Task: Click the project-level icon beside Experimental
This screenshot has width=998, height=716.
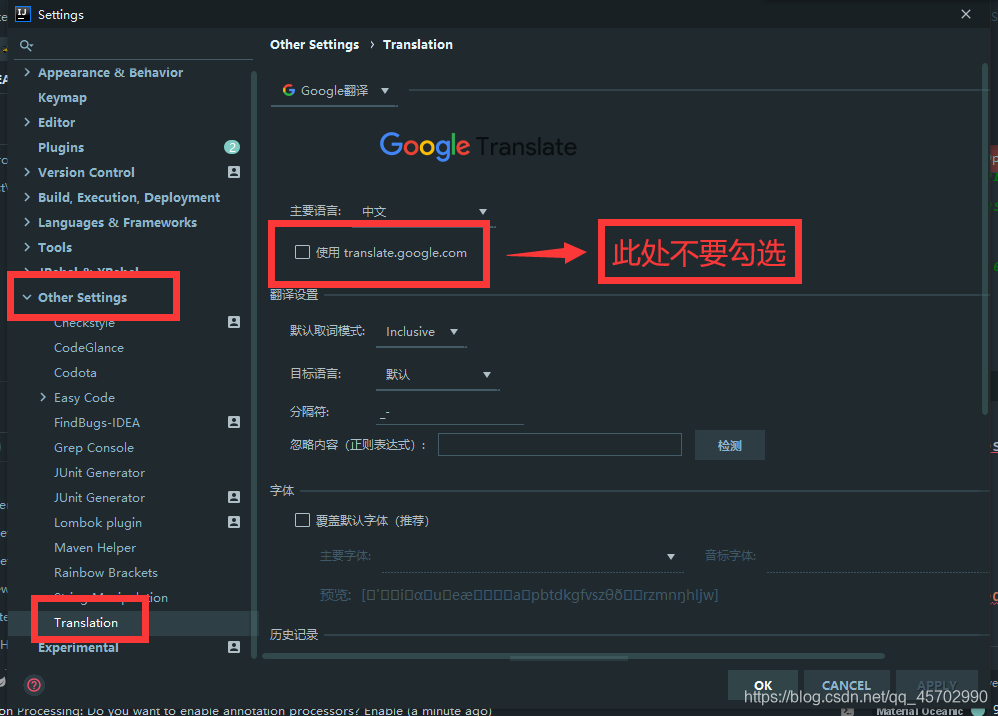Action: click(234, 647)
